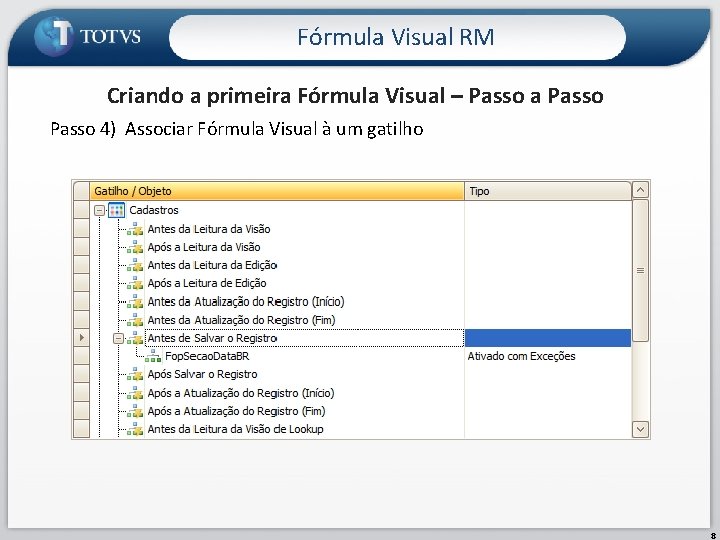Click the trigger icon beside Antes da Leitura da Edição
This screenshot has width=720, height=540.
[135, 265]
